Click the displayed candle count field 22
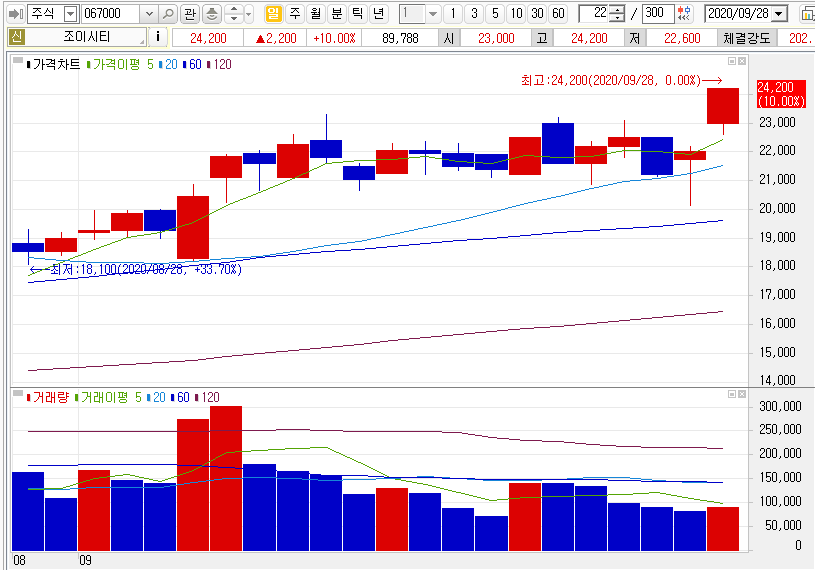 click(x=594, y=14)
